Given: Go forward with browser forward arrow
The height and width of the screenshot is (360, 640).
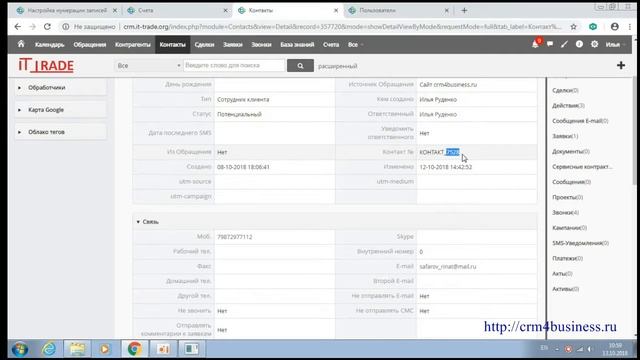Looking at the screenshot, I should pyautogui.click(x=33, y=27).
